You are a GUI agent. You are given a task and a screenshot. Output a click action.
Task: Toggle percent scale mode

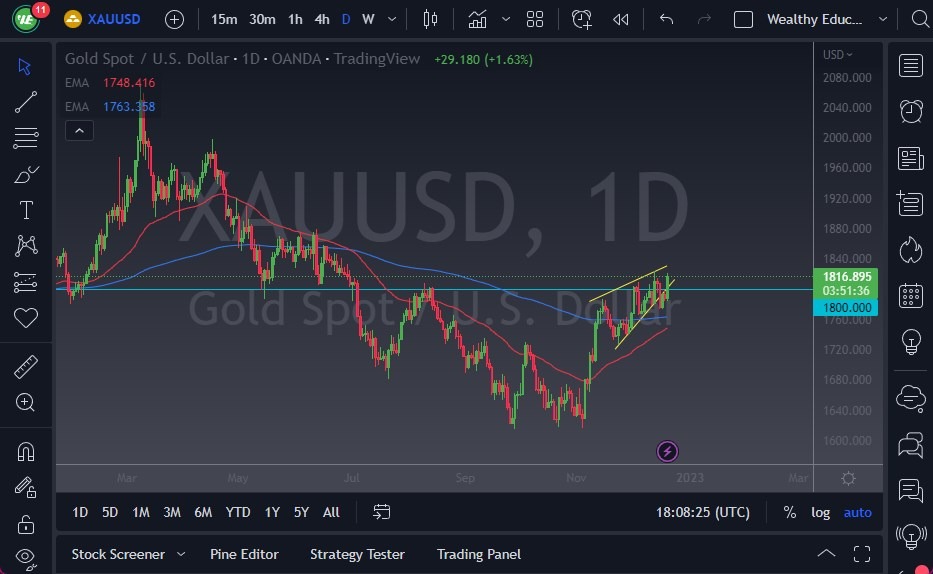coord(790,512)
